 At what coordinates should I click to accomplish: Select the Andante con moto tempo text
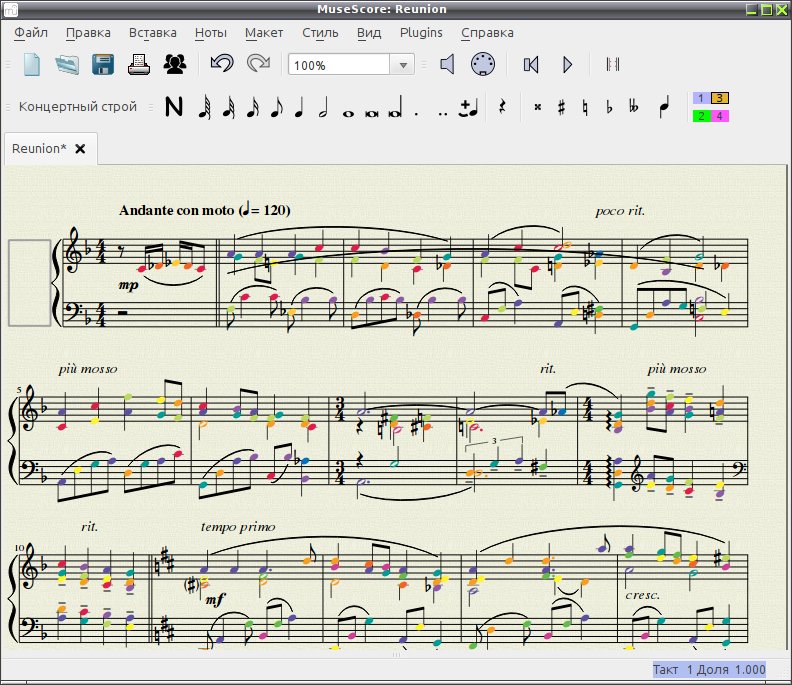(x=205, y=210)
